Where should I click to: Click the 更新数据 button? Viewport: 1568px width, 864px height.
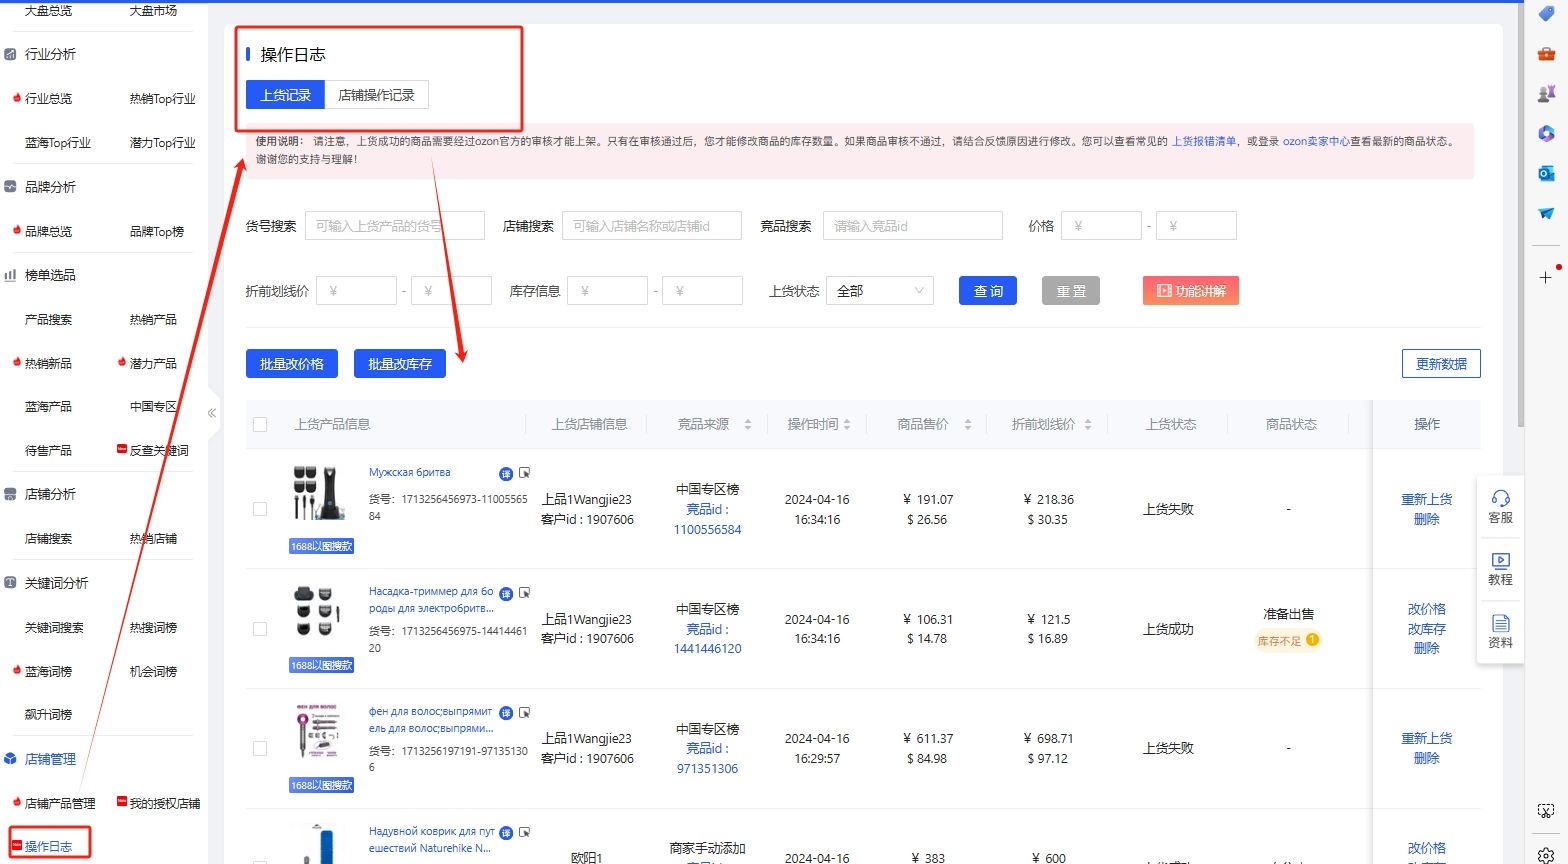(x=1441, y=364)
